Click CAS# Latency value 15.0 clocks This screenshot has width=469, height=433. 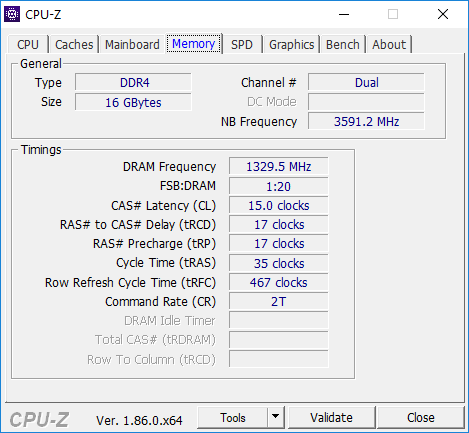[279, 205]
